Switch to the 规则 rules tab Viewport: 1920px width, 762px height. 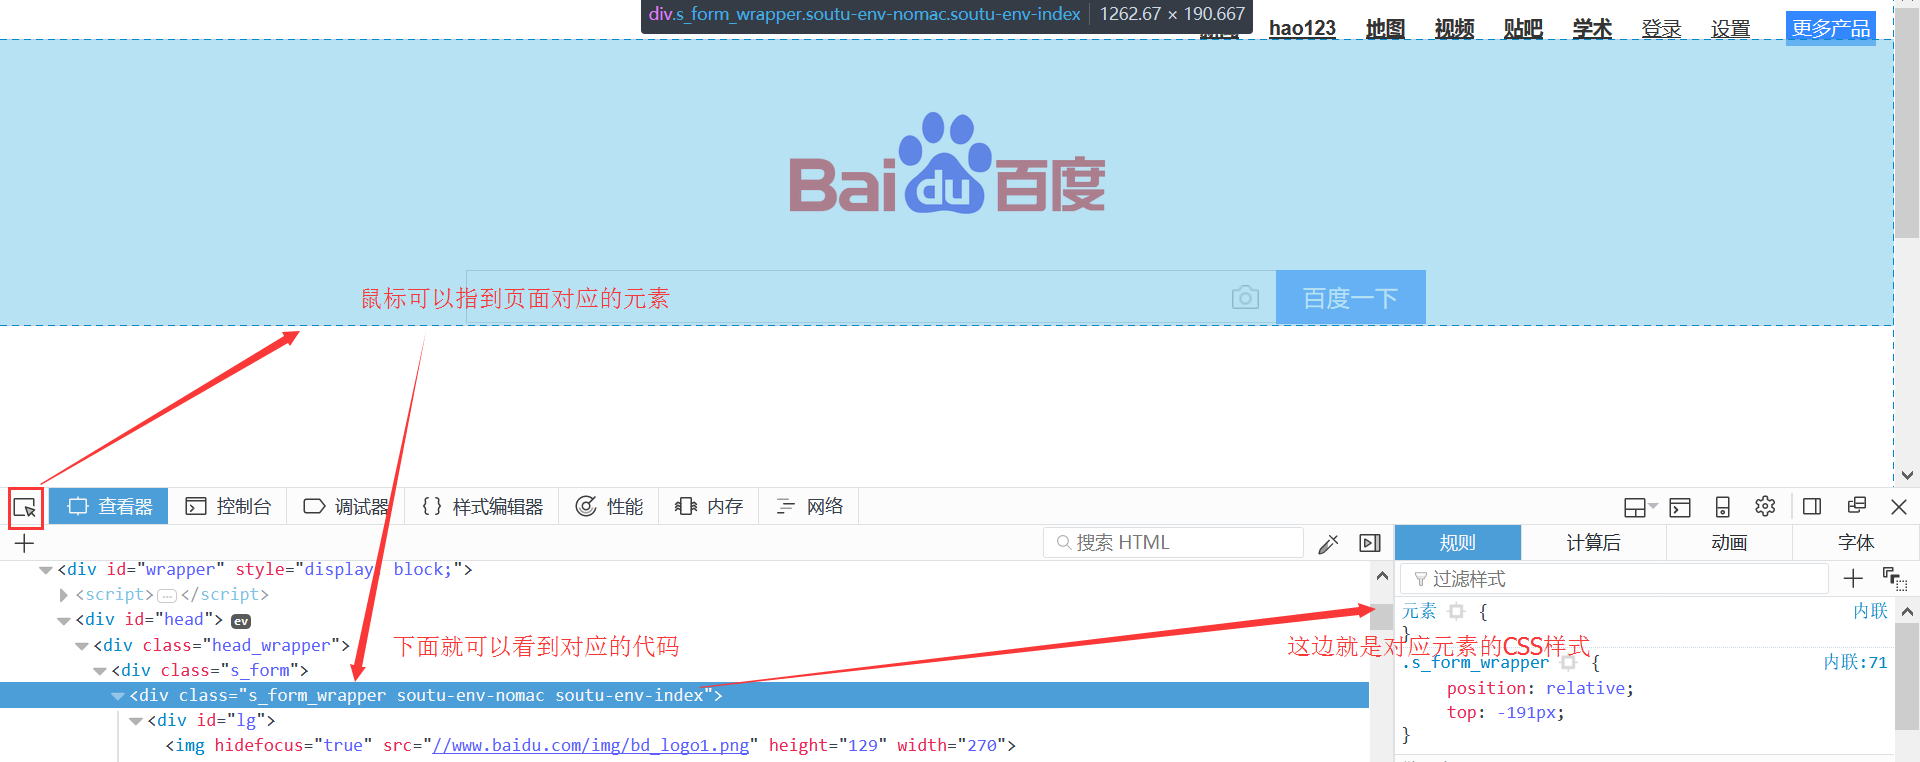click(1458, 543)
